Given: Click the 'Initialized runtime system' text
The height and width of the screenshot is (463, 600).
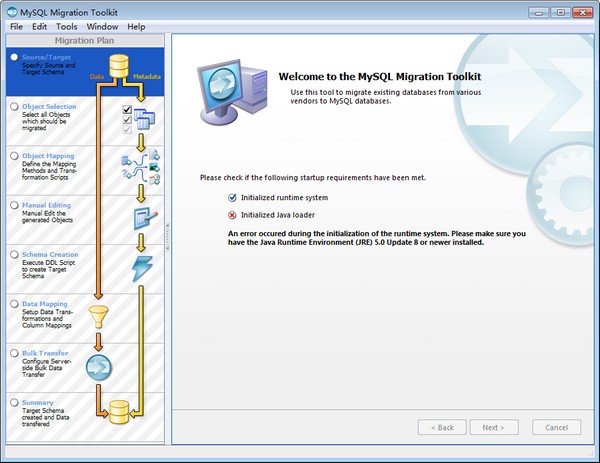Looking at the screenshot, I should point(284,198).
